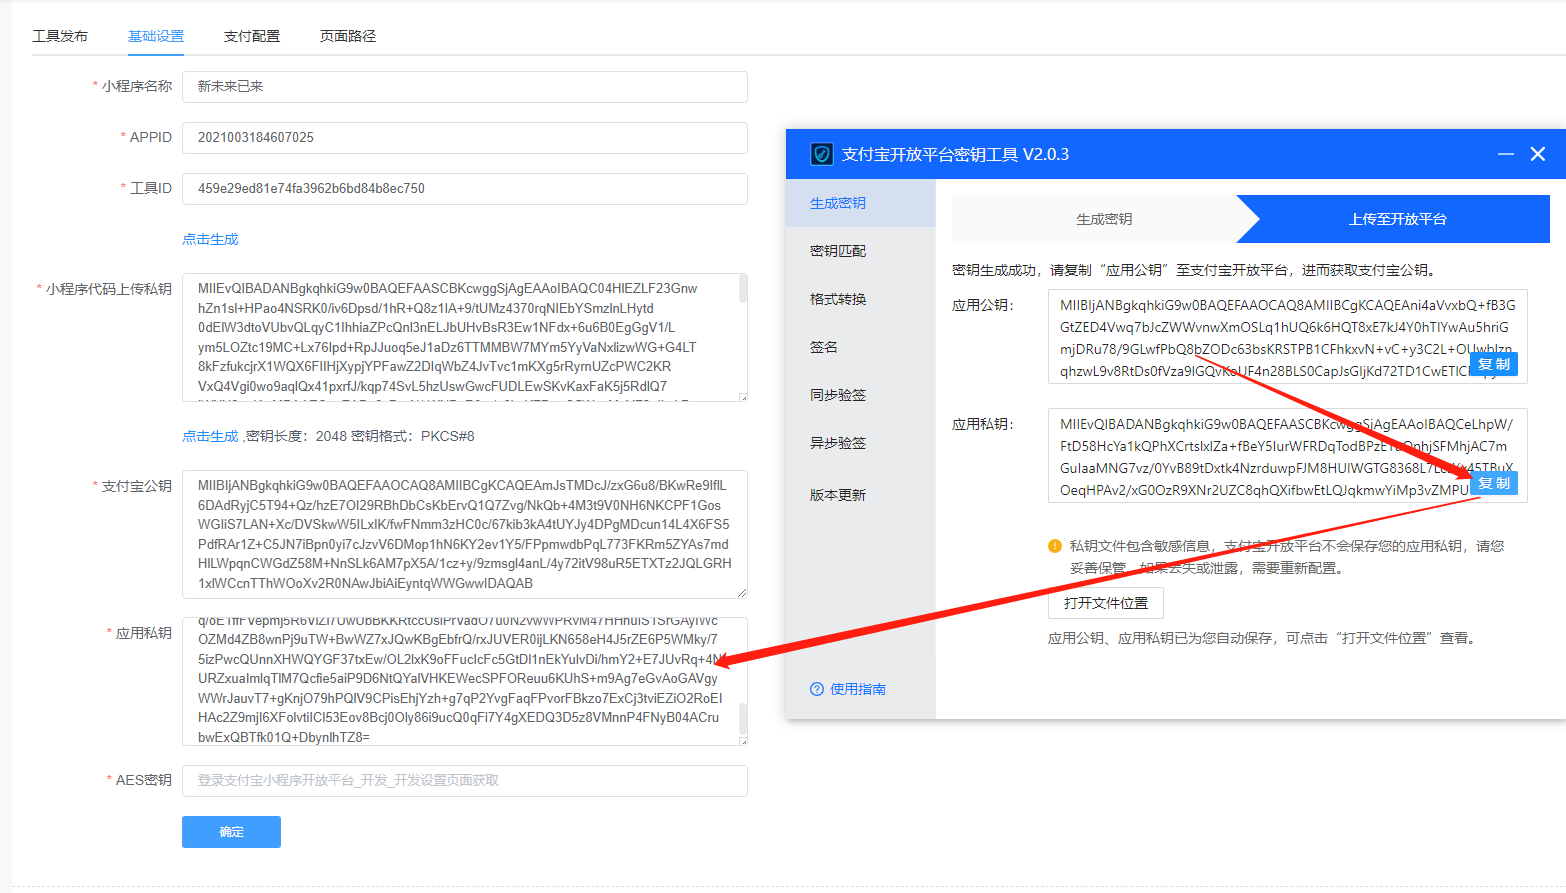Click the 打开文件位置 button
Image resolution: width=1566 pixels, height=893 pixels.
(1106, 603)
